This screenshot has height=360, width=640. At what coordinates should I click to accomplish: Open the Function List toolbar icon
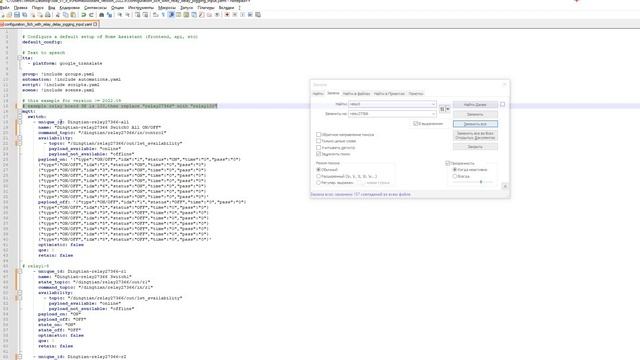tap(202, 15)
